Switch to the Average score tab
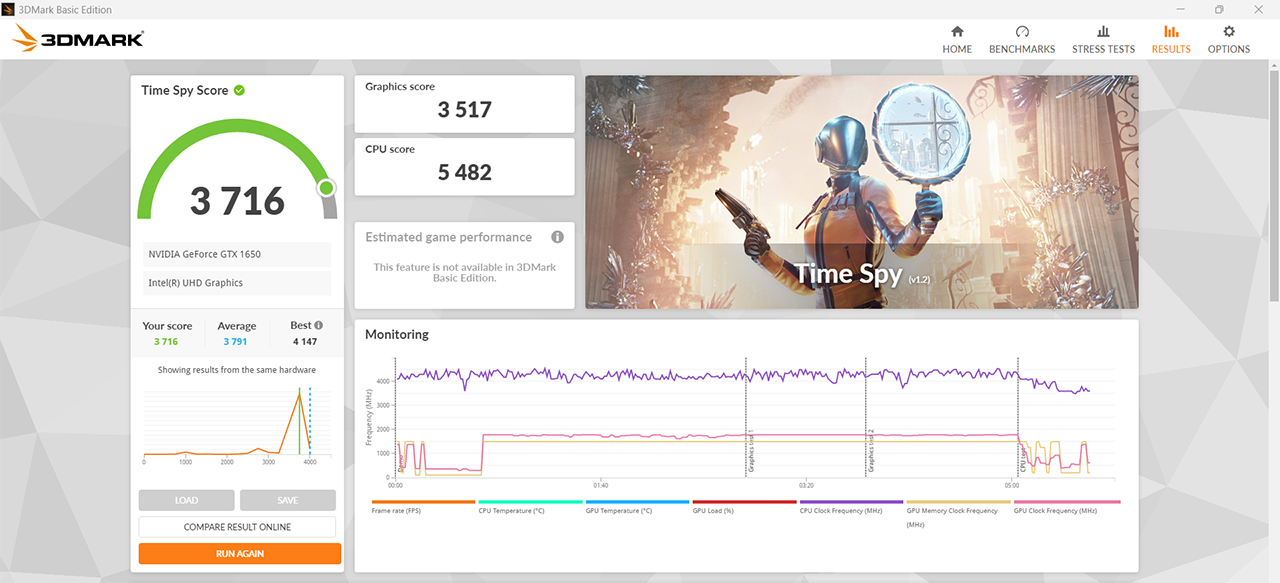 [237, 332]
